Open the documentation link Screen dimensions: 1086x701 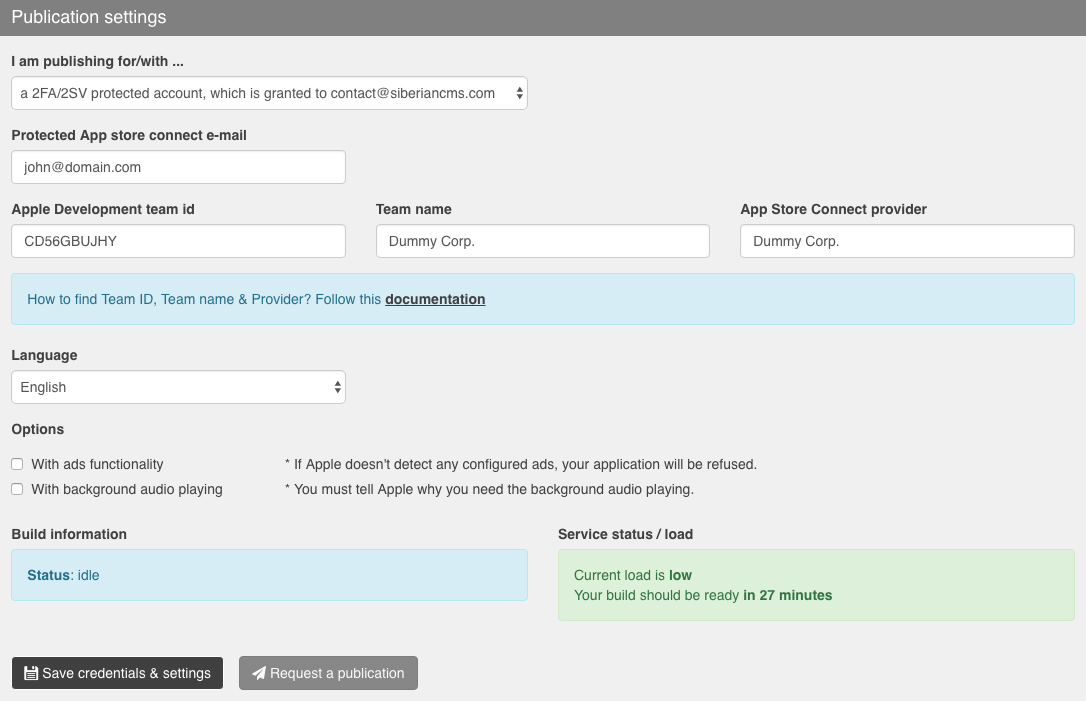click(435, 299)
